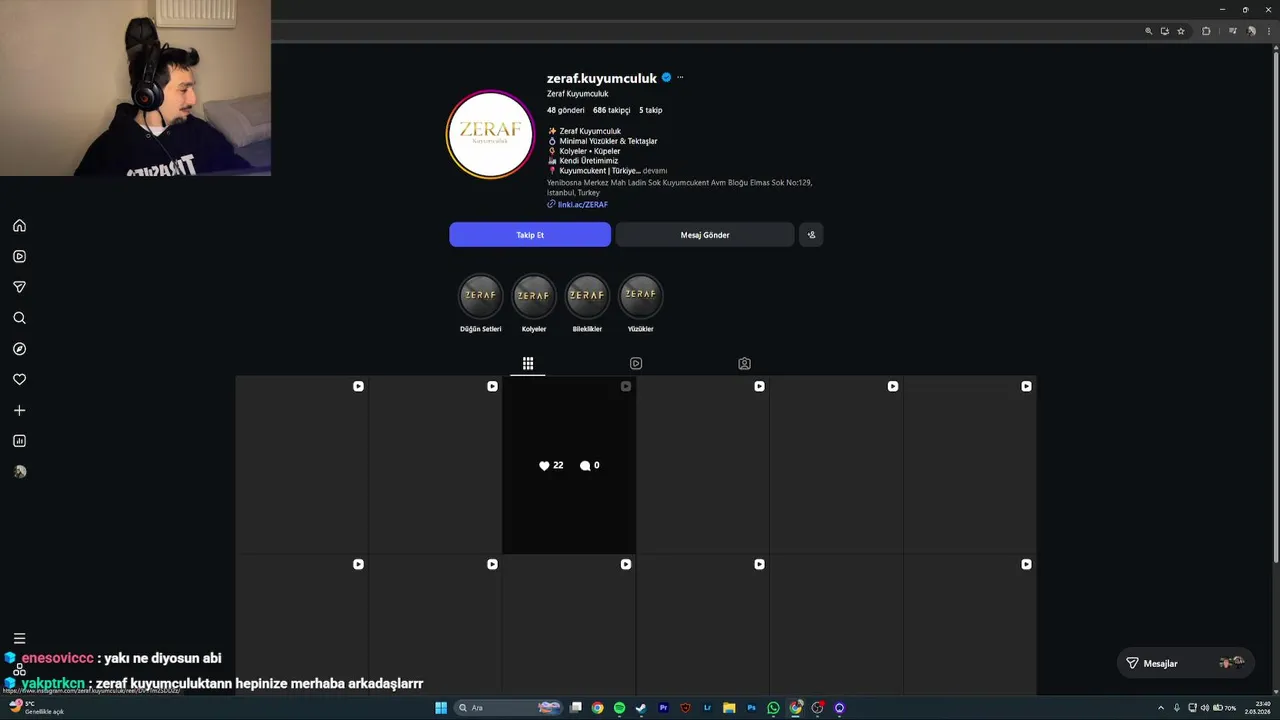Click the suggested accounts person-plus button
The width and height of the screenshot is (1280, 720).
click(x=811, y=235)
